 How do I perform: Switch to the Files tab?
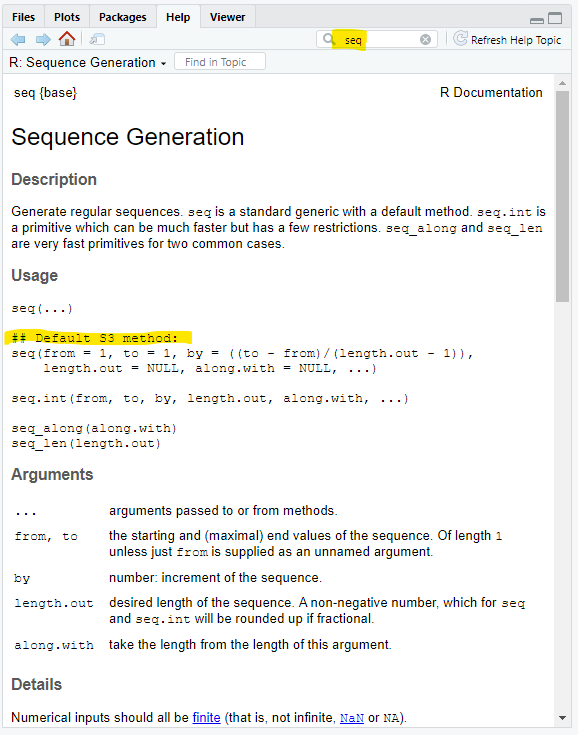tap(23, 17)
